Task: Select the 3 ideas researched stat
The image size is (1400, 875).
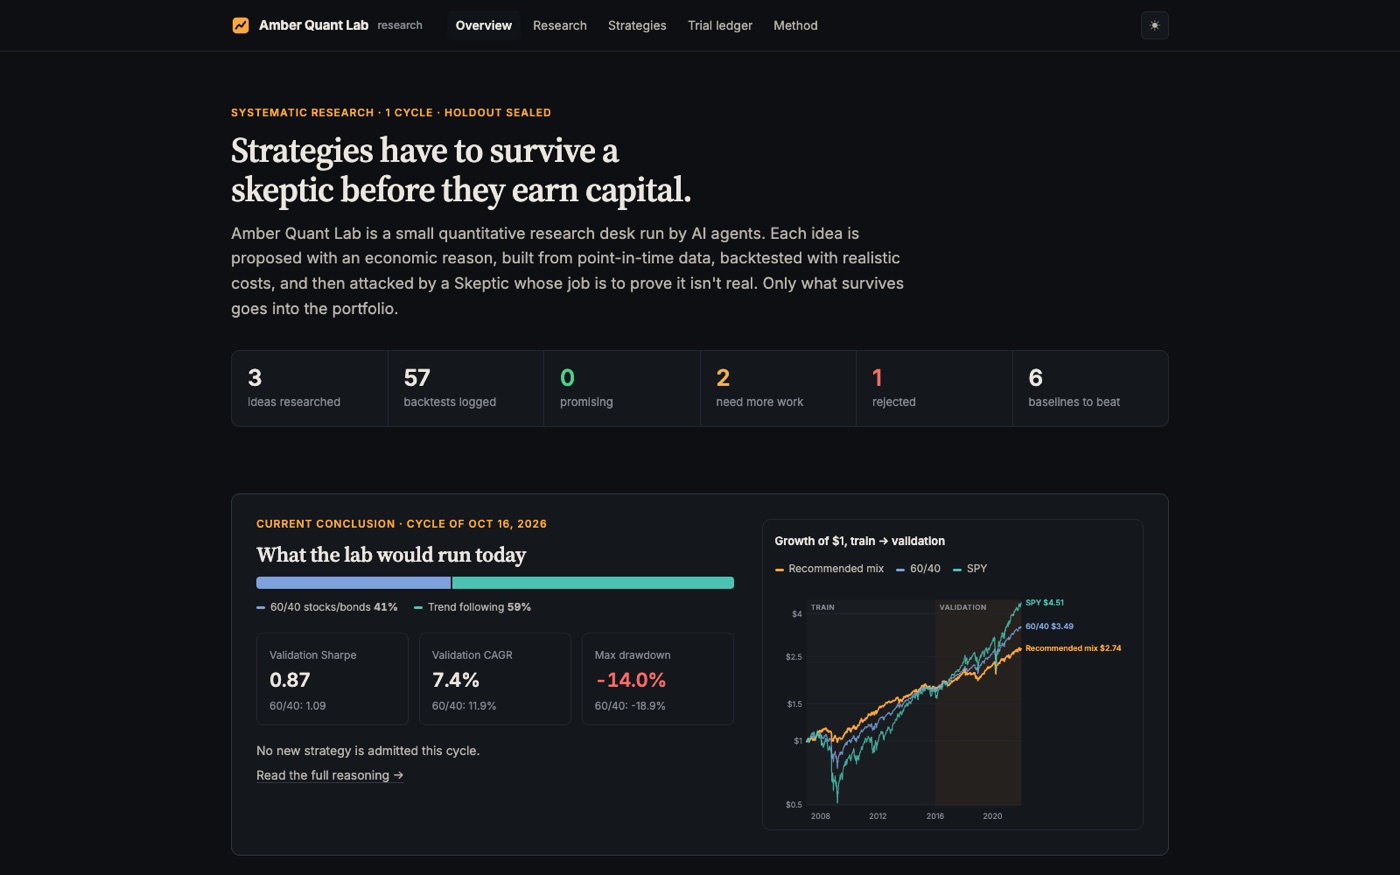Action: (309, 388)
